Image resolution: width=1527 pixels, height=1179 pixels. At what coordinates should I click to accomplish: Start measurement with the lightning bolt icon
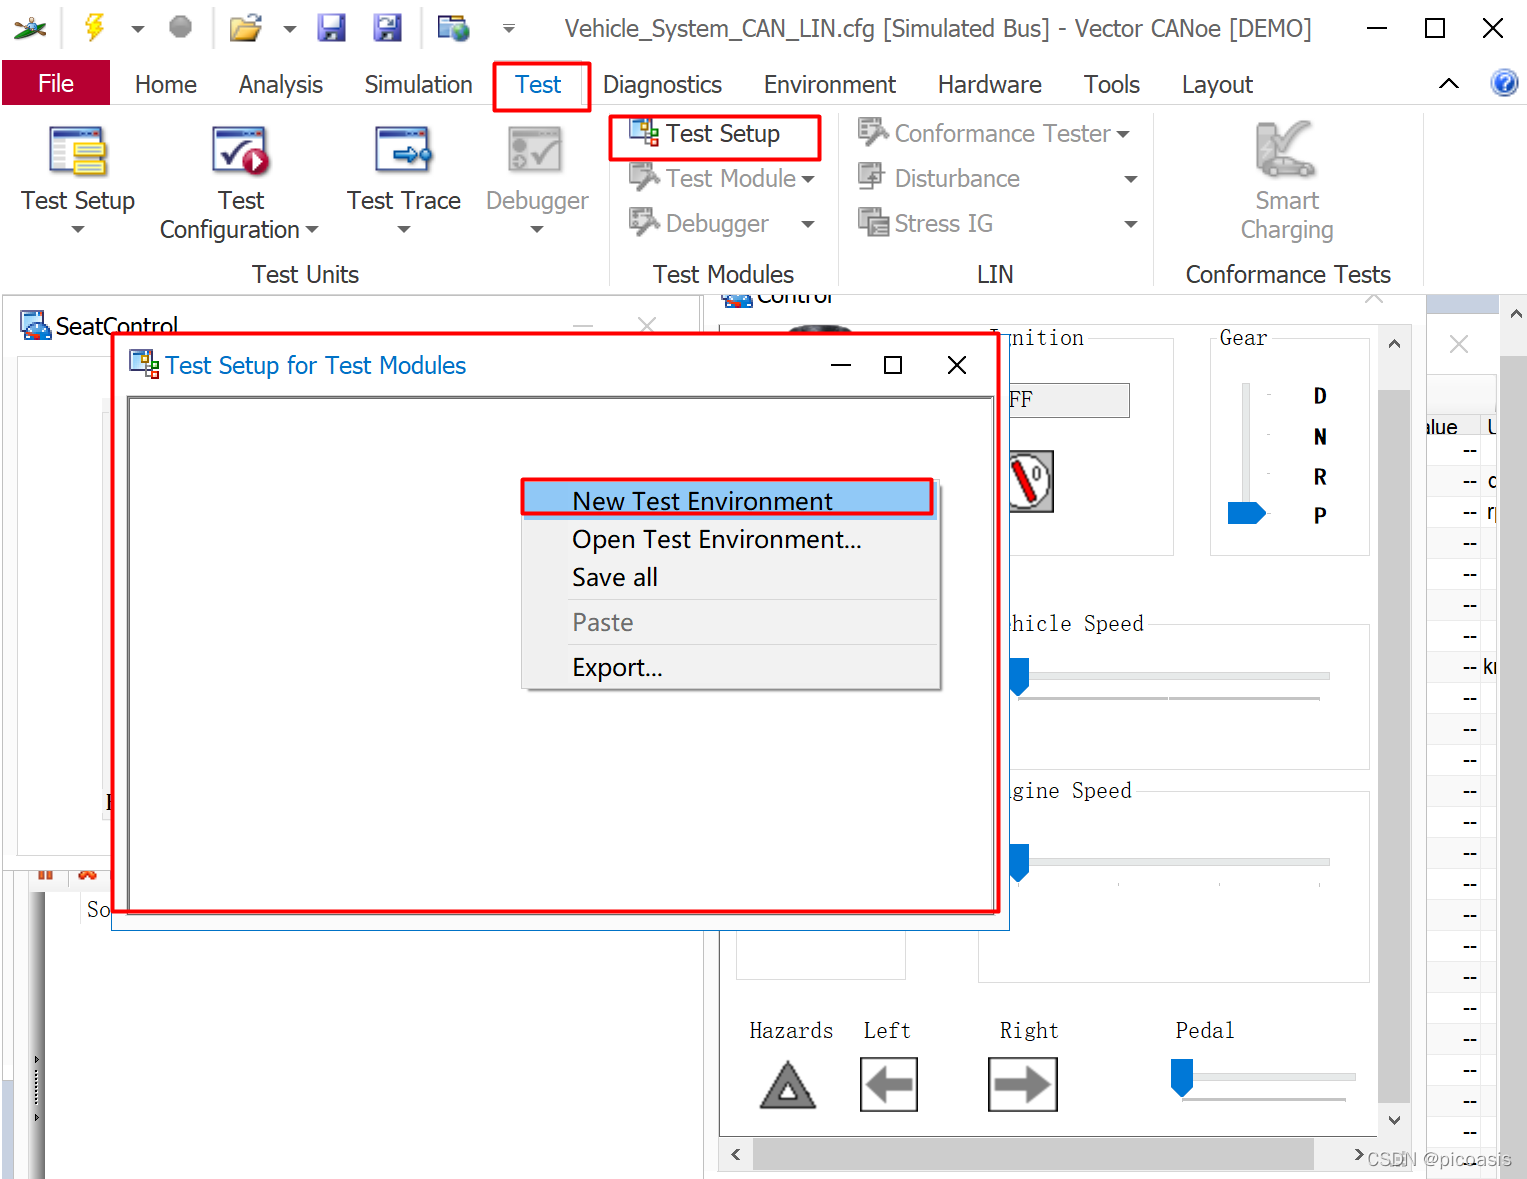[x=94, y=27]
